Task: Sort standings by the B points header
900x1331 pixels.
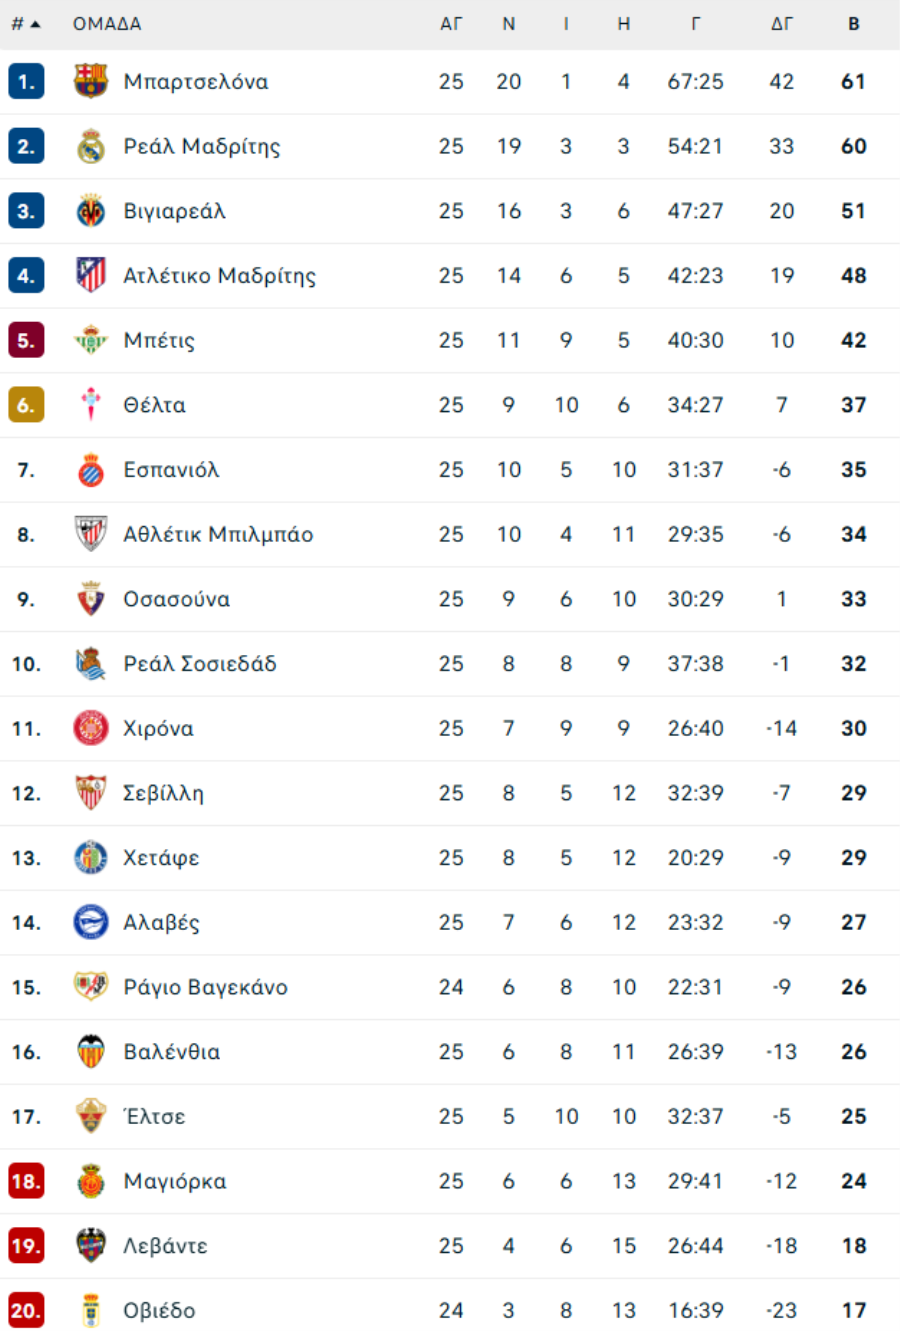Action: (x=854, y=24)
